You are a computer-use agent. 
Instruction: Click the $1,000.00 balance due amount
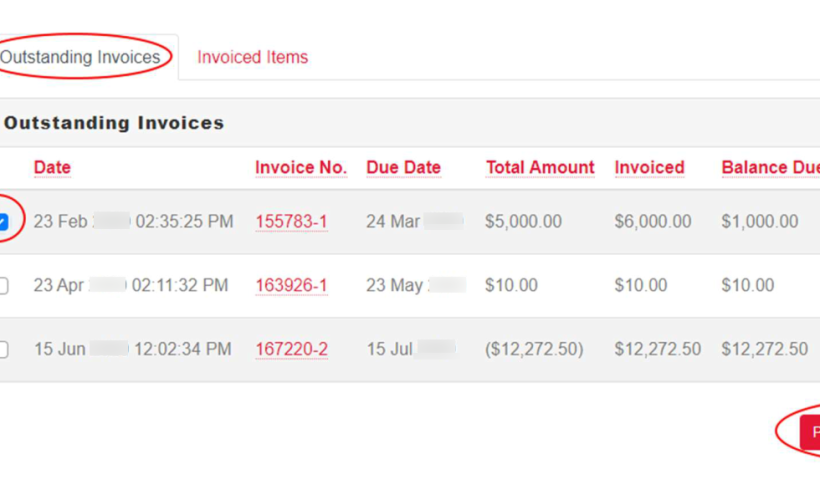[760, 222]
